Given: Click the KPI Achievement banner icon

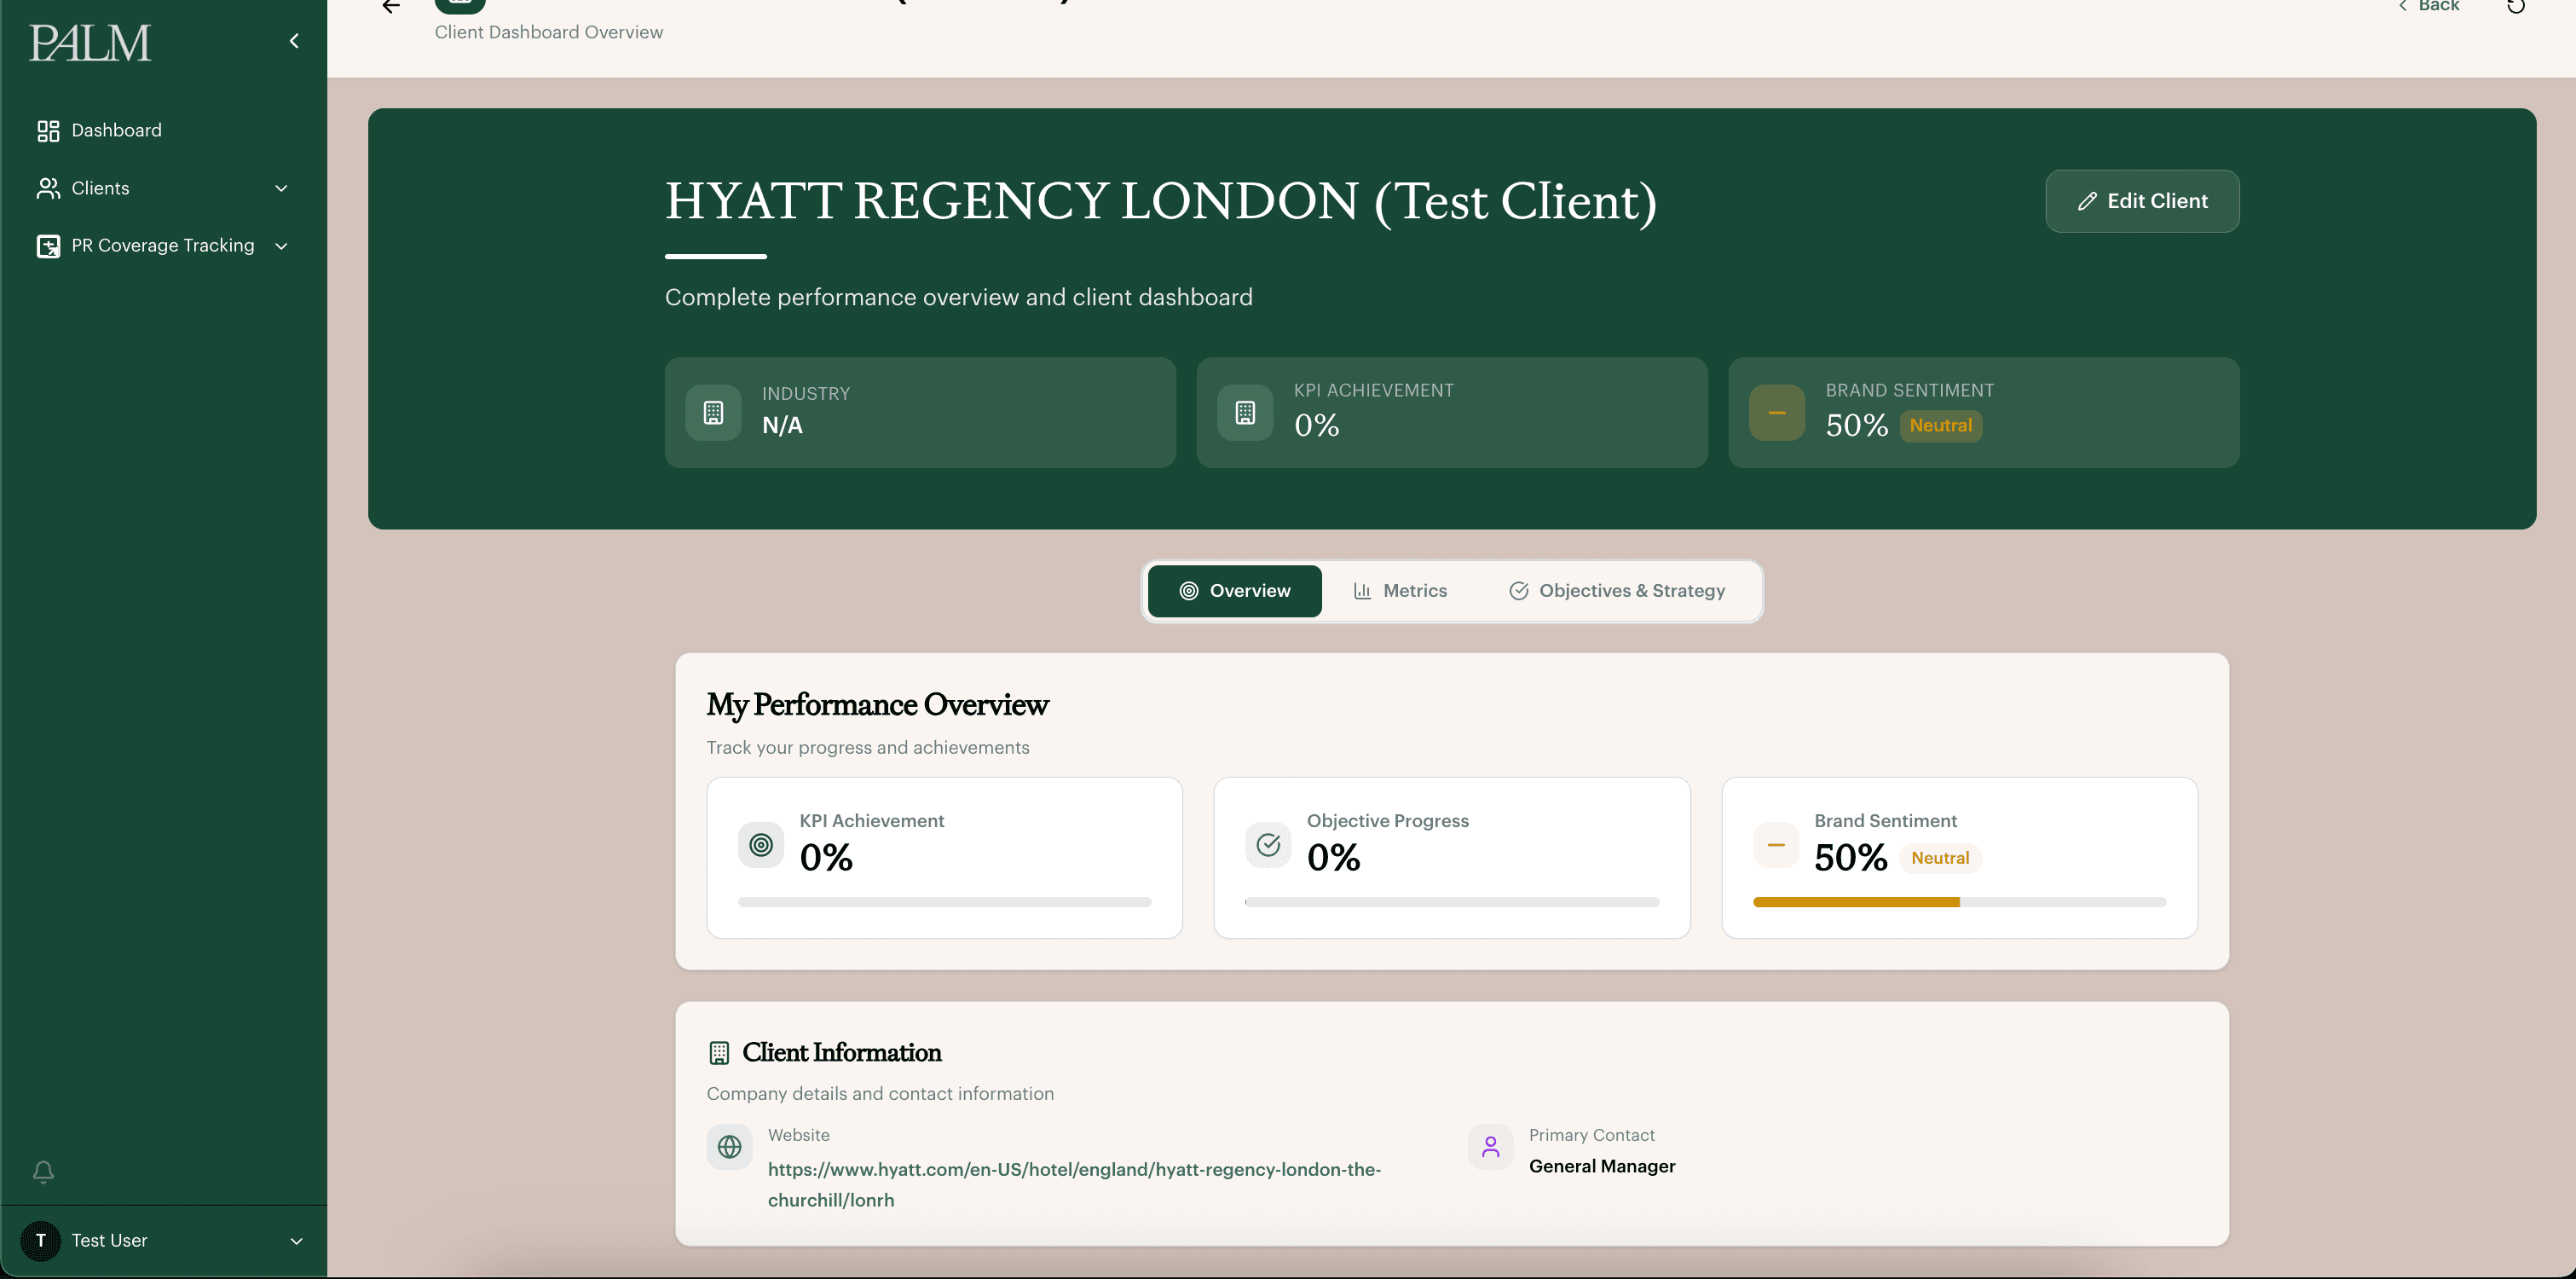Looking at the screenshot, I should [x=1245, y=413].
